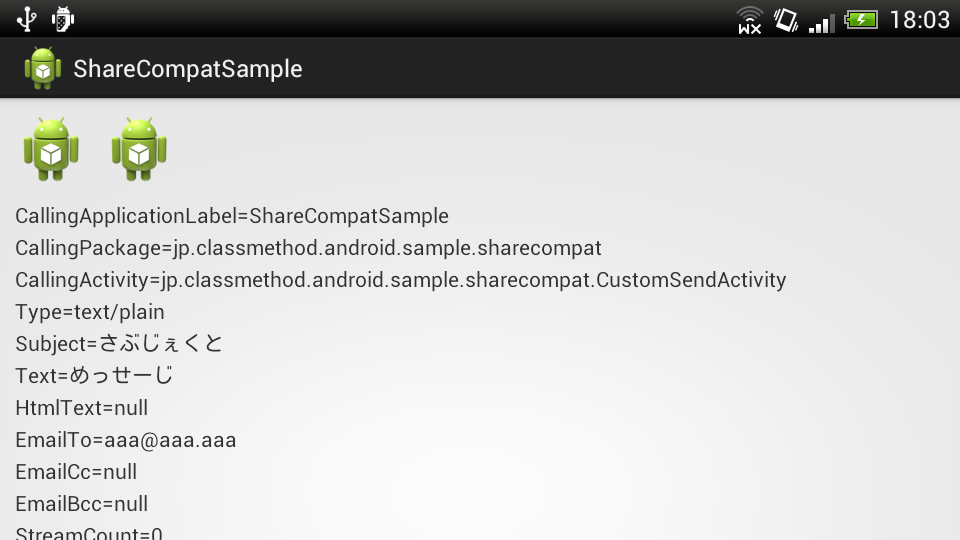The width and height of the screenshot is (960, 540).
Task: Tap the Wi-Fi status icon
Action: pos(749,19)
